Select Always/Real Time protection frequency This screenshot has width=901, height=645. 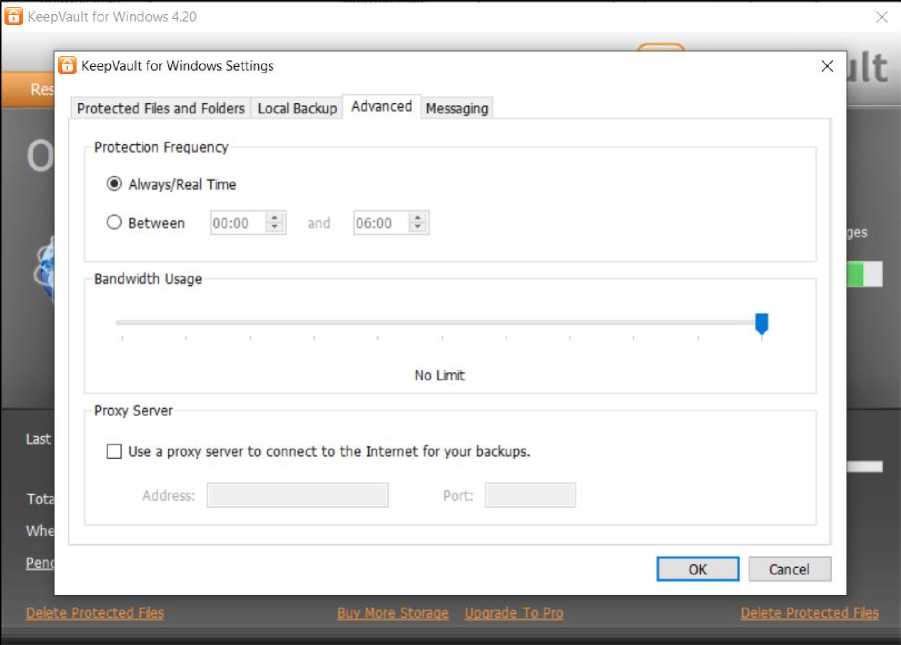coord(114,184)
